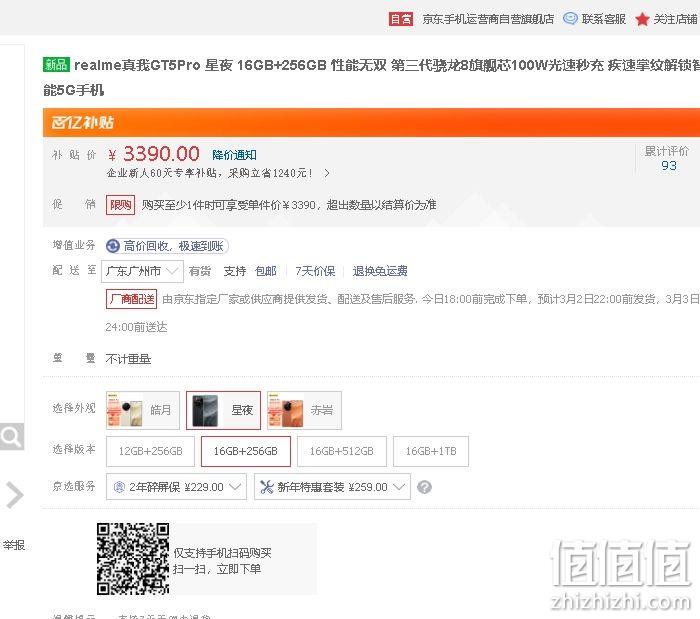Expand the 新年特惠套装 ¥259.00 dropdown
The image size is (700, 619).
click(x=332, y=487)
